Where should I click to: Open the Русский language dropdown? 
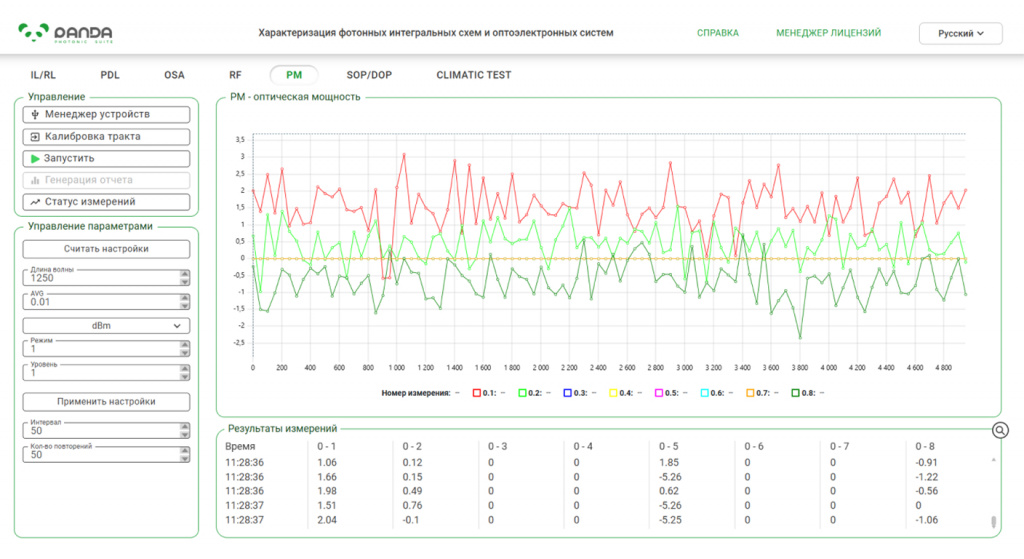point(961,33)
